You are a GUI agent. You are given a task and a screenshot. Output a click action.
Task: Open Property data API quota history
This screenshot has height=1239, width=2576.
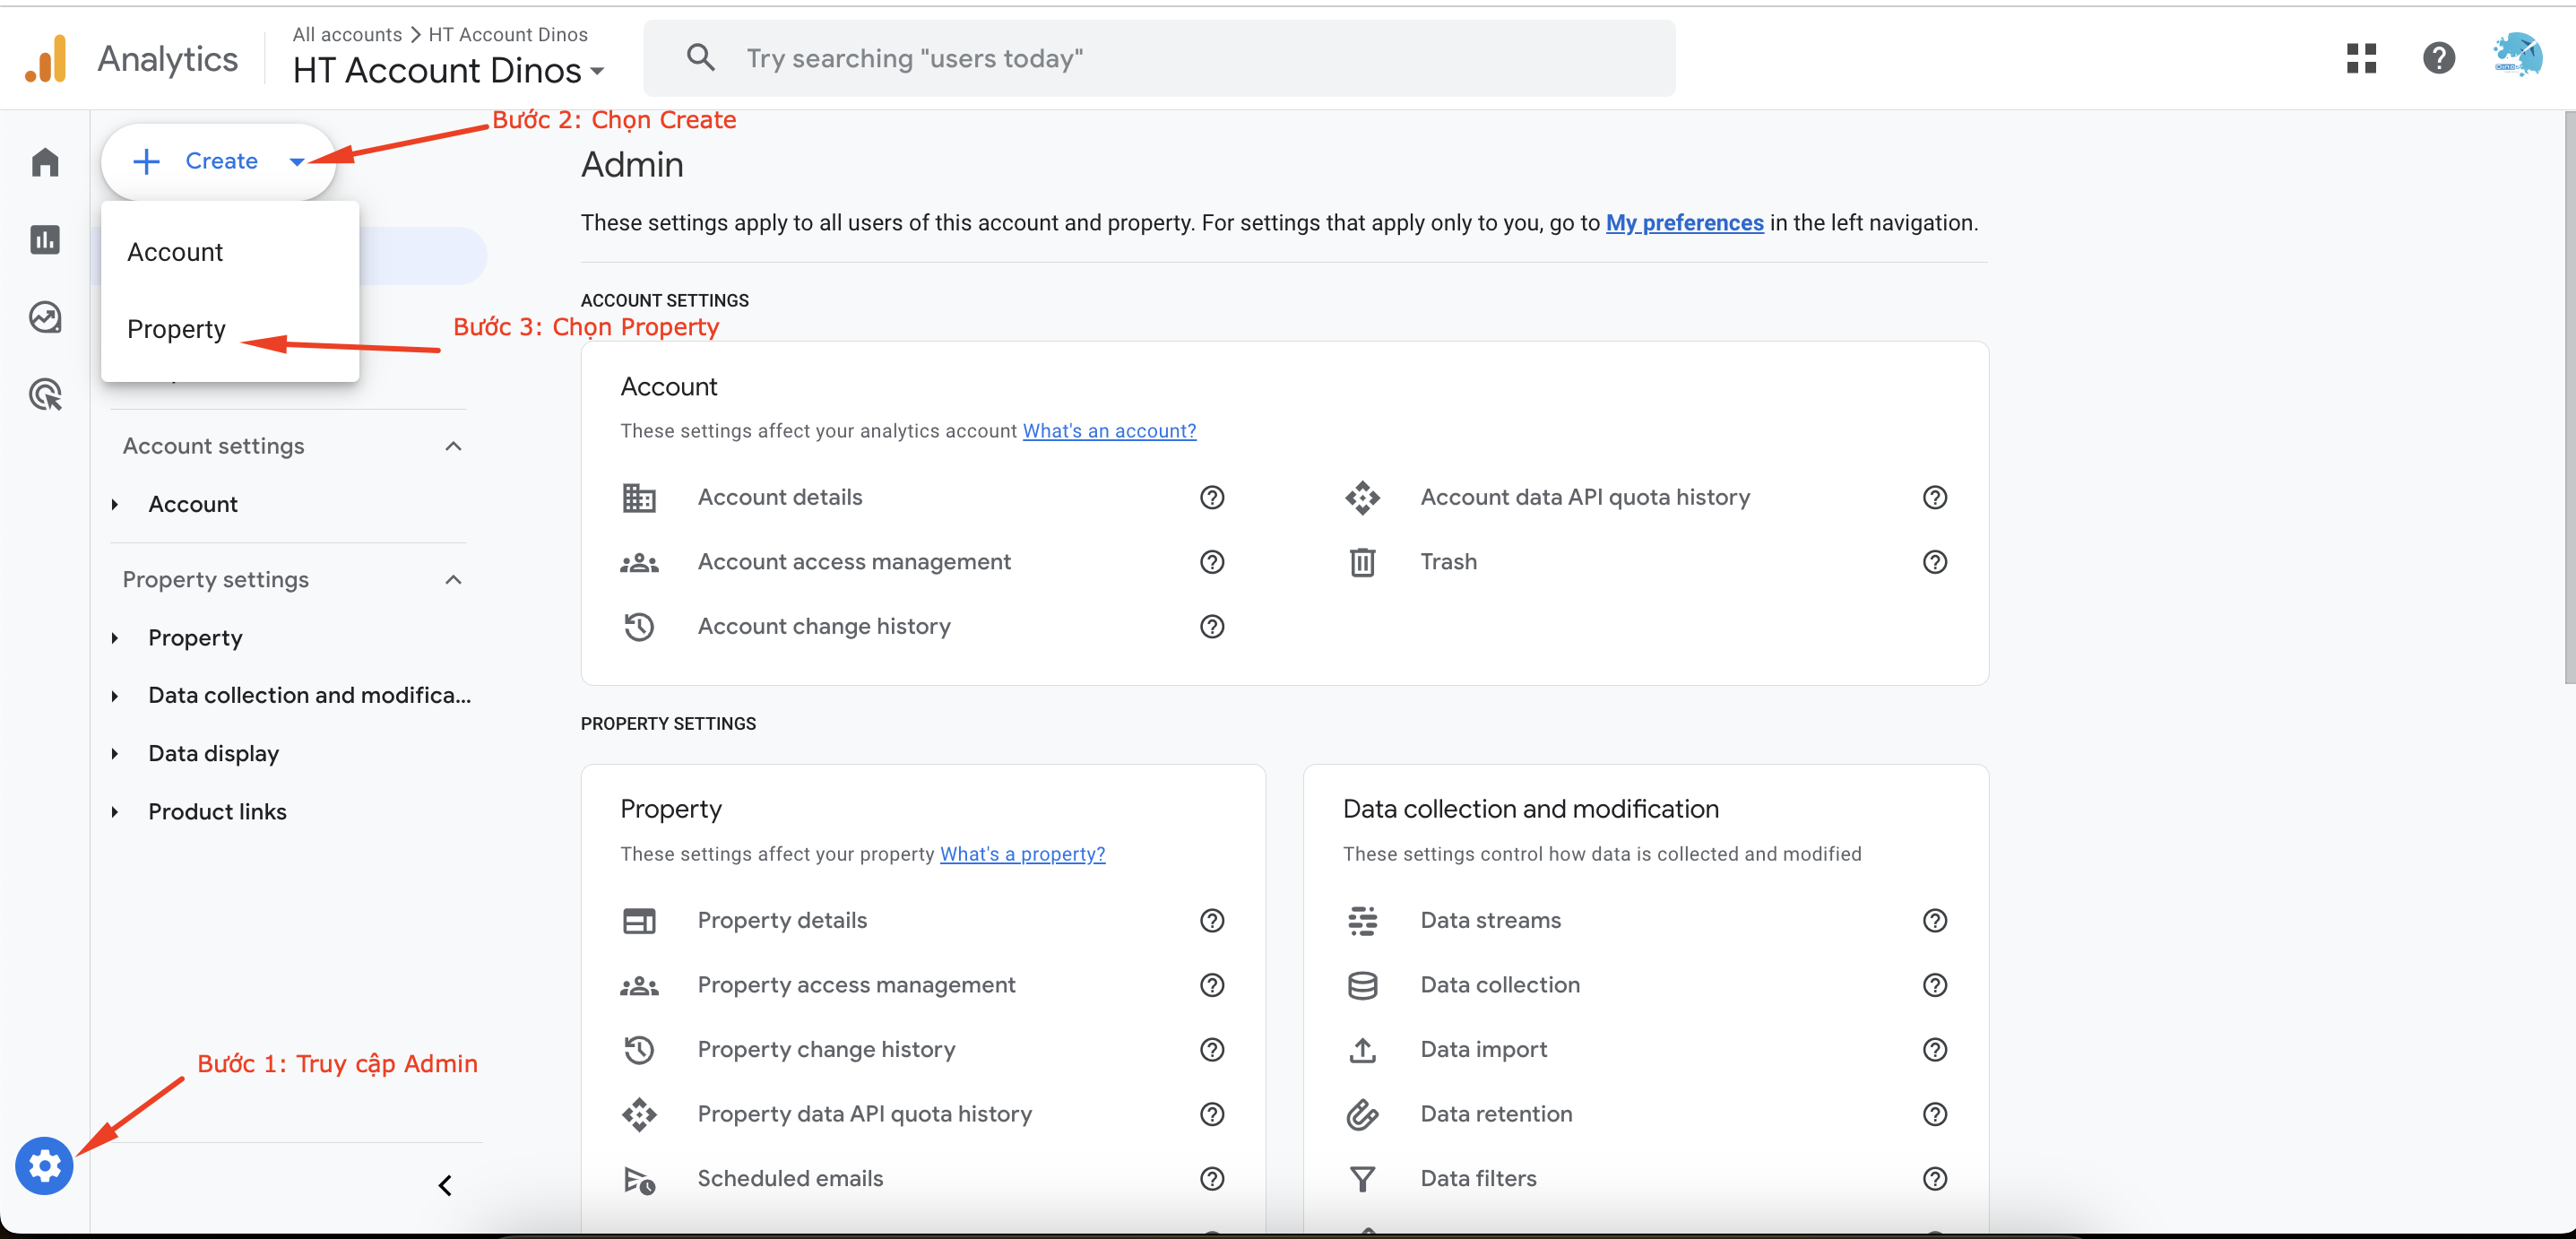[864, 1114]
